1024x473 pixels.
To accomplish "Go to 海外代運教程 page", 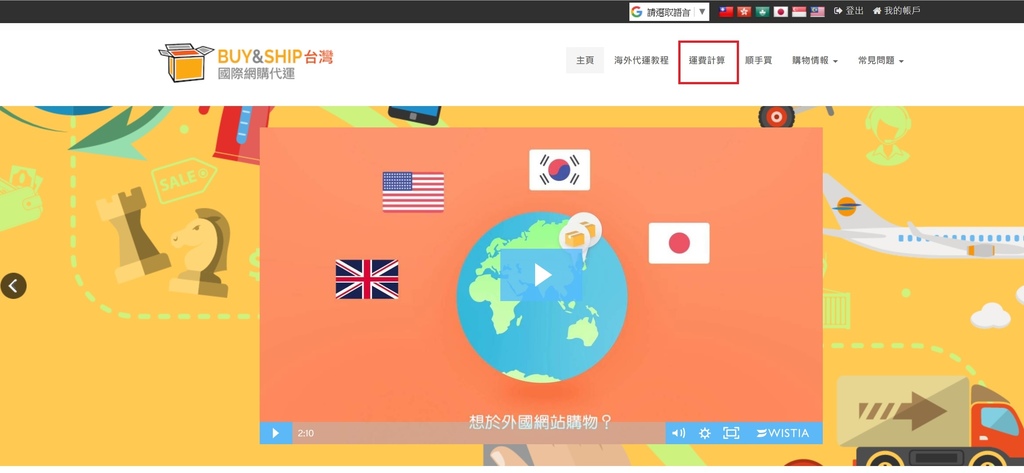I will pos(641,61).
